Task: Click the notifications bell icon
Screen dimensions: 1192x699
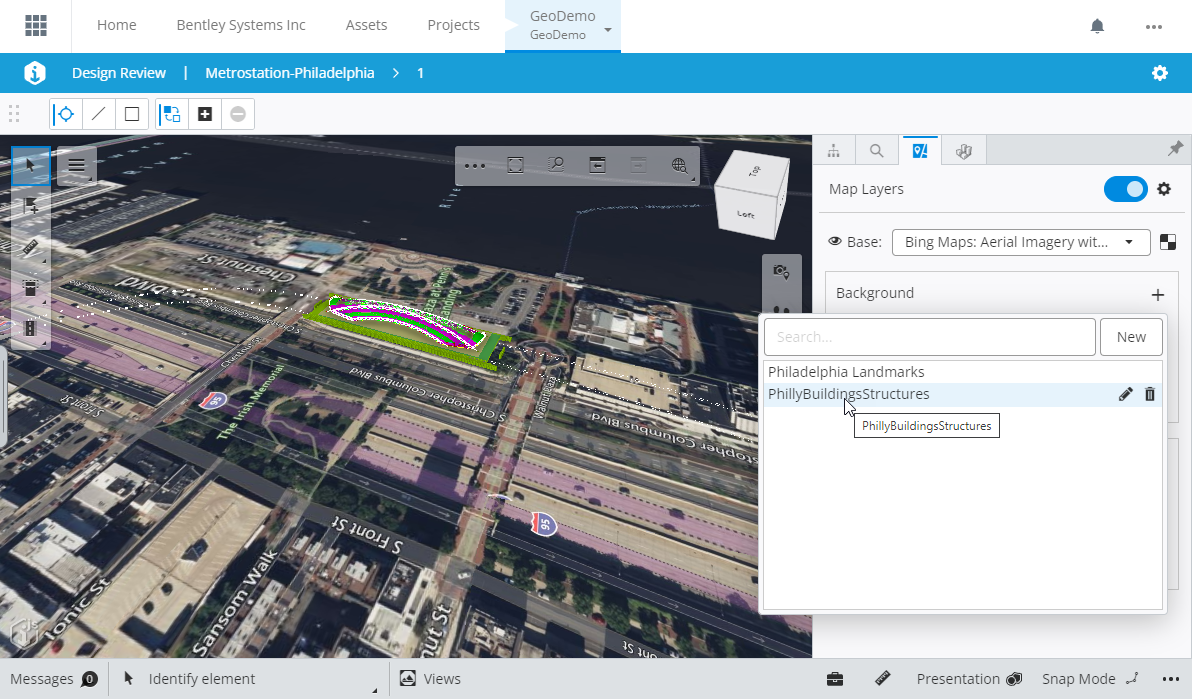Action: 1097,26
